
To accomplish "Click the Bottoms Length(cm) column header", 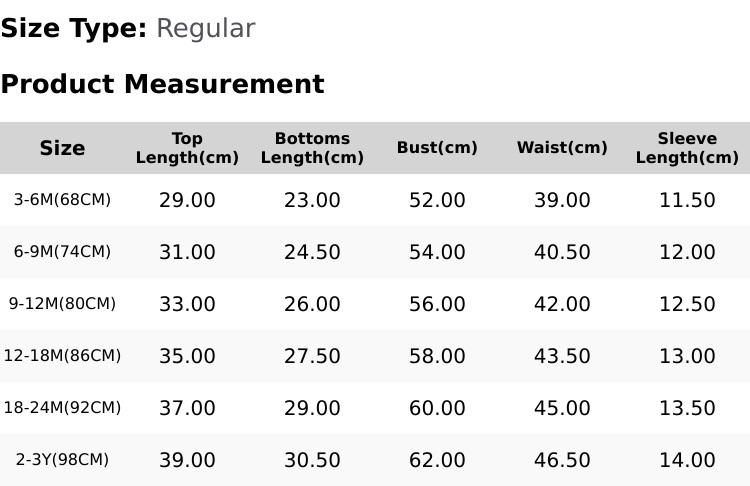I will pyautogui.click(x=312, y=148).
